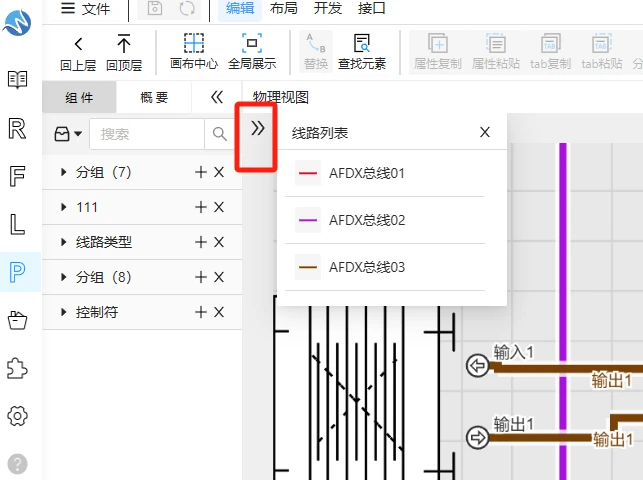643x480 pixels.
Task: Jump to top with 回顶层
Action: pyautogui.click(x=124, y=53)
